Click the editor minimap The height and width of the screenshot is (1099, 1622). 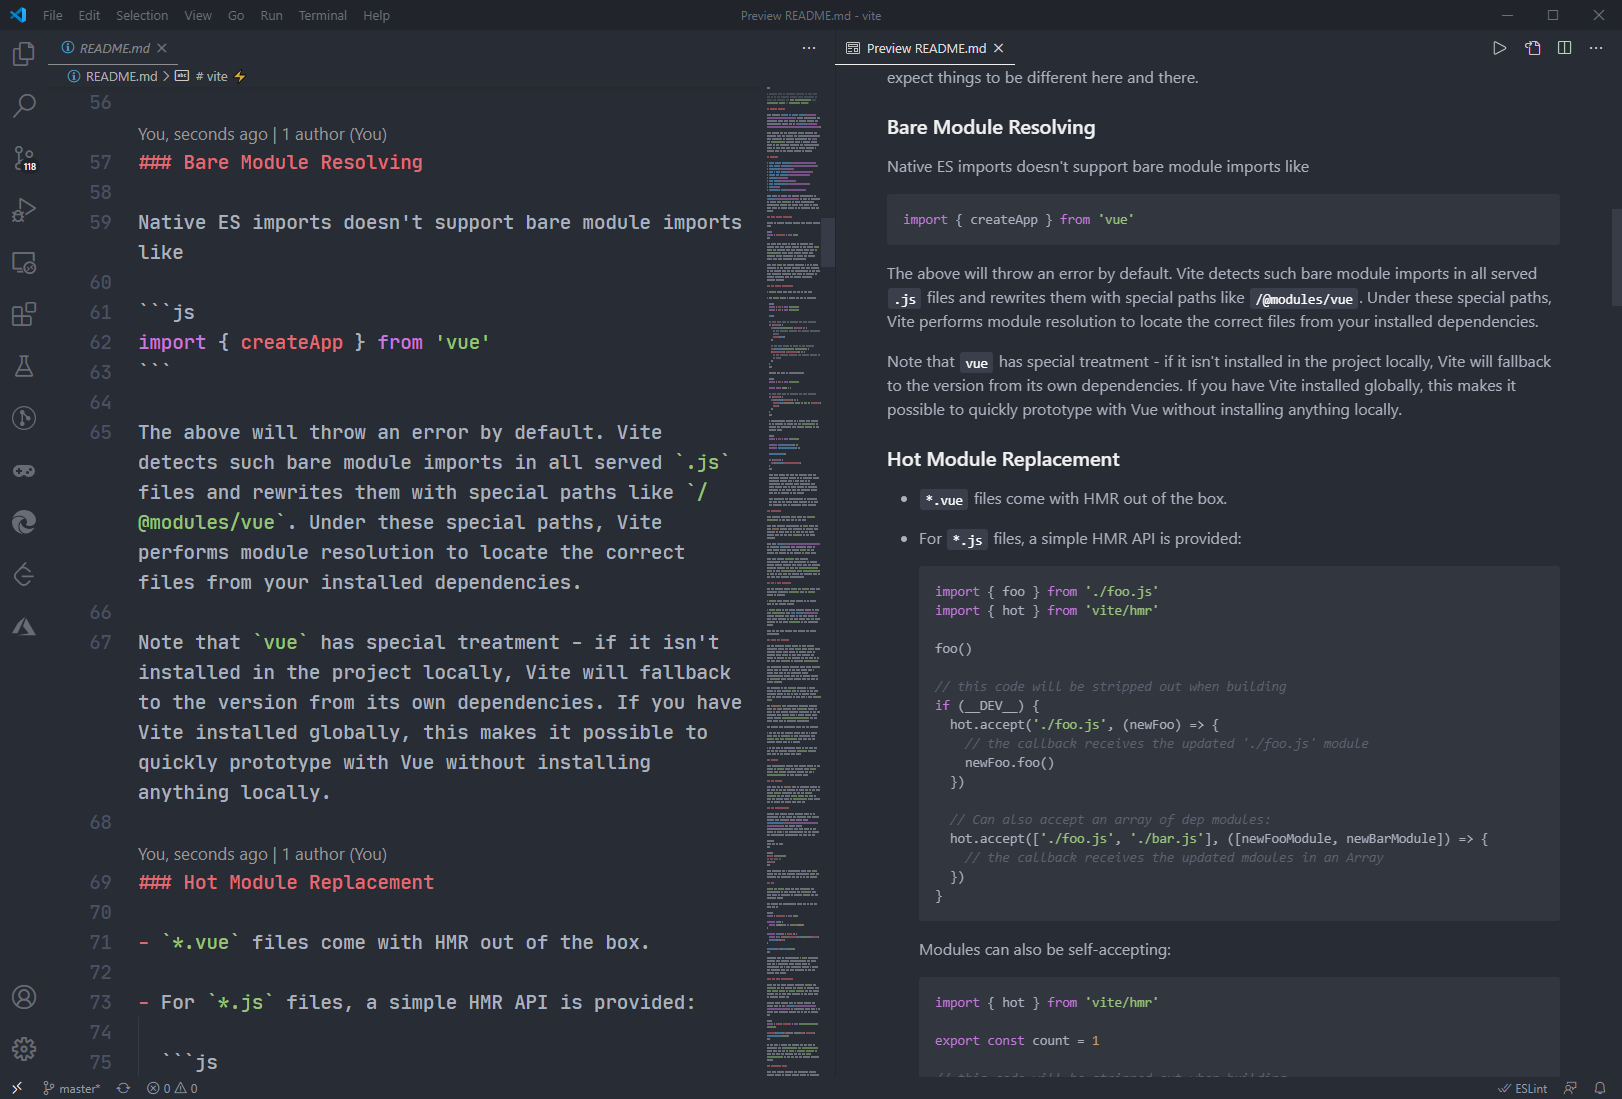[x=794, y=580]
